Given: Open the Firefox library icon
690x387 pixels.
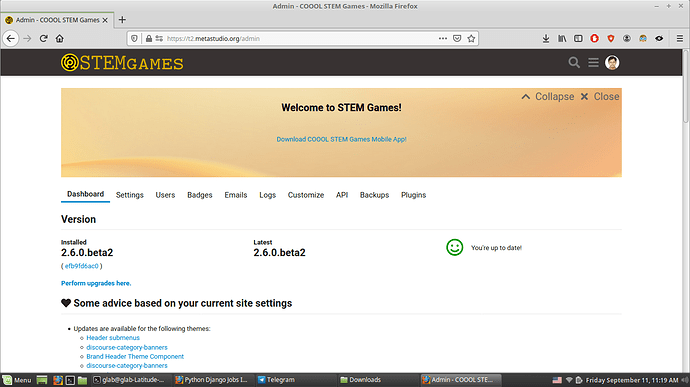Looking at the screenshot, I should [x=562, y=39].
